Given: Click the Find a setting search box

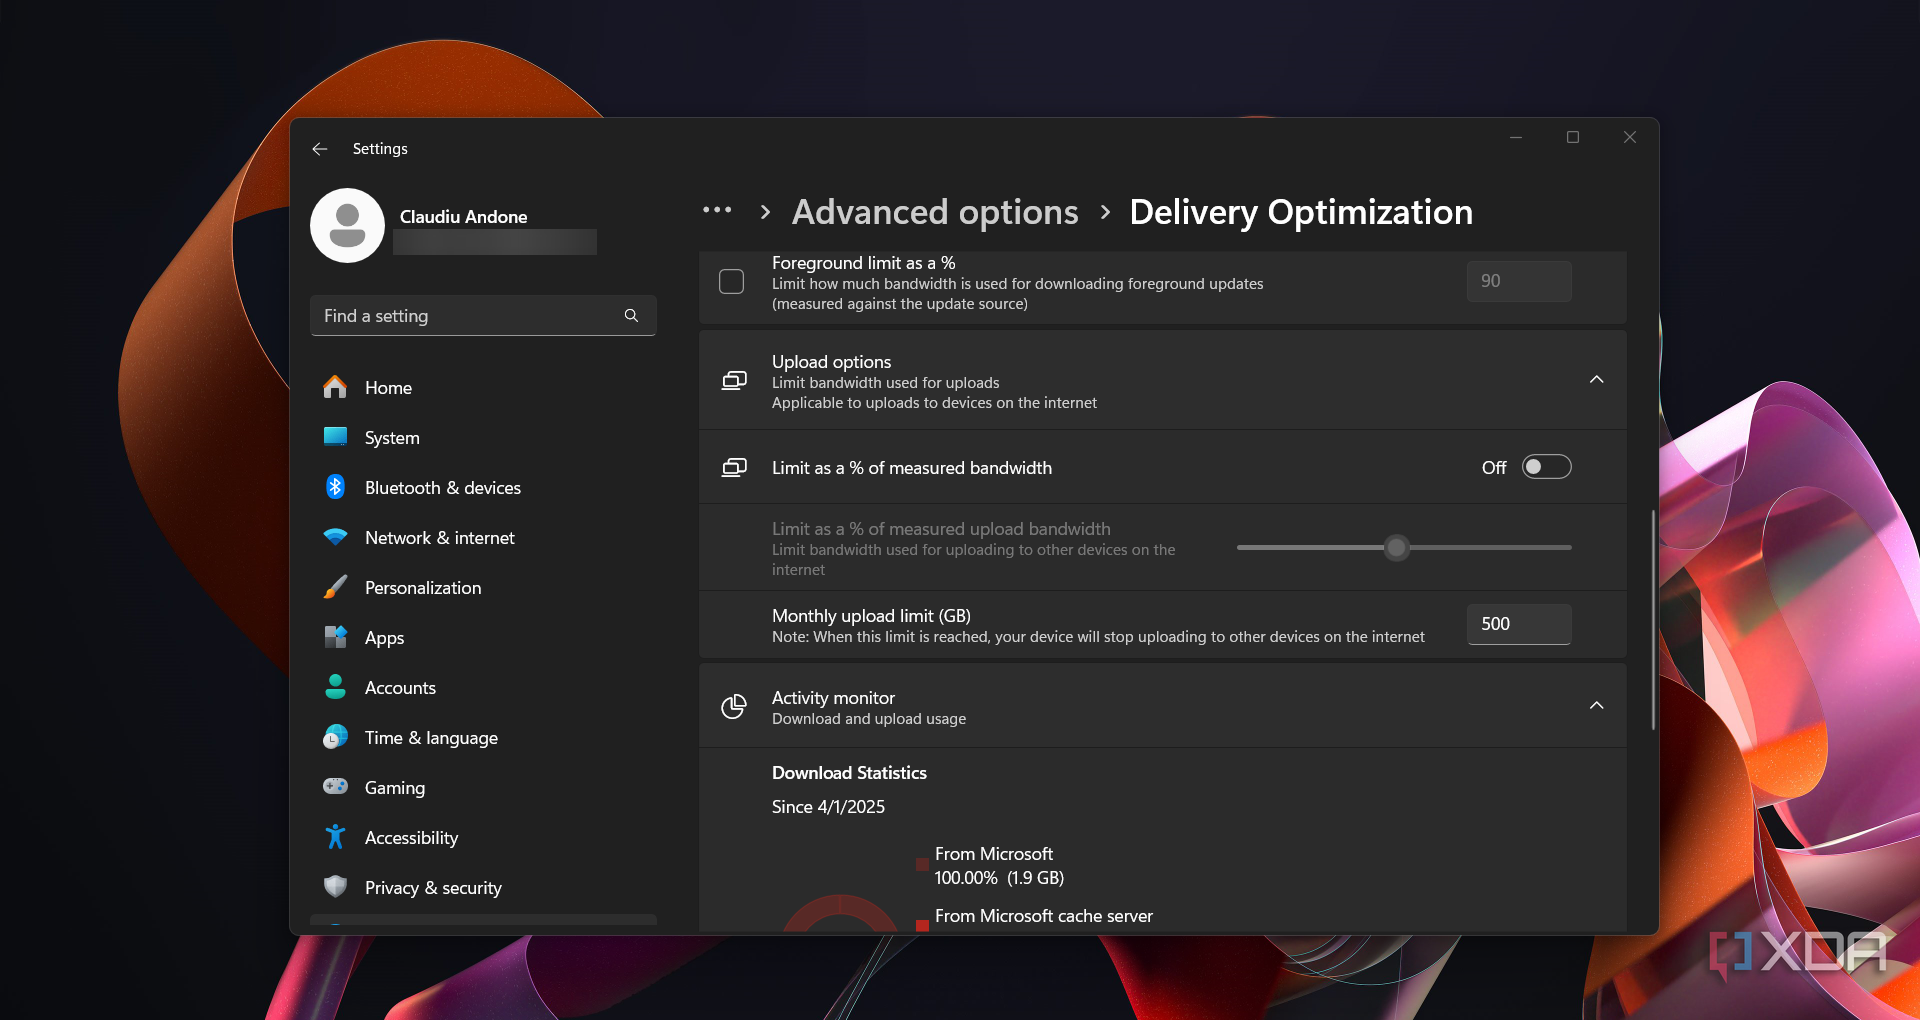Looking at the screenshot, I should pos(483,316).
